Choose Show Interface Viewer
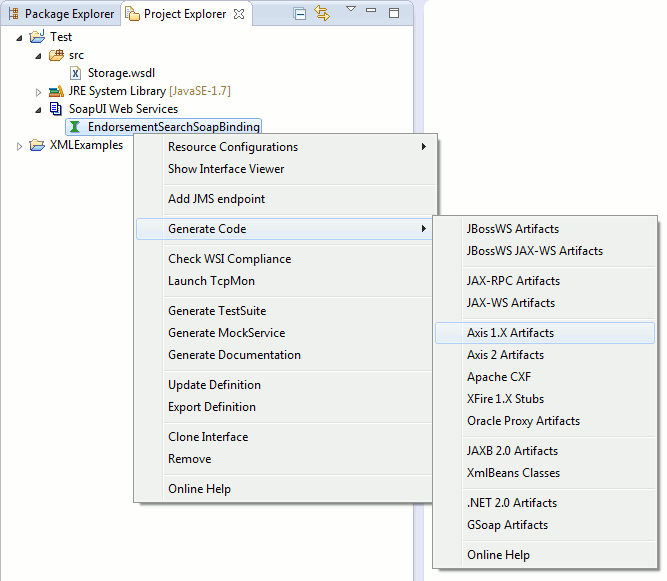This screenshot has height=581, width=667. tap(226, 169)
